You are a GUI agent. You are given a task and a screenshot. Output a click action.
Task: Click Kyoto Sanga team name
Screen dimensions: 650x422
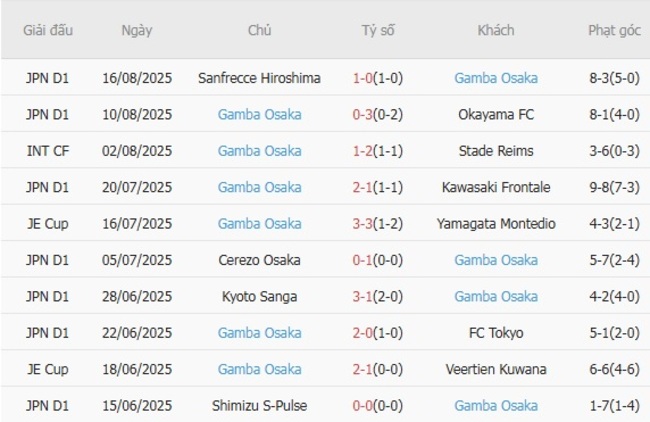[x=259, y=296]
